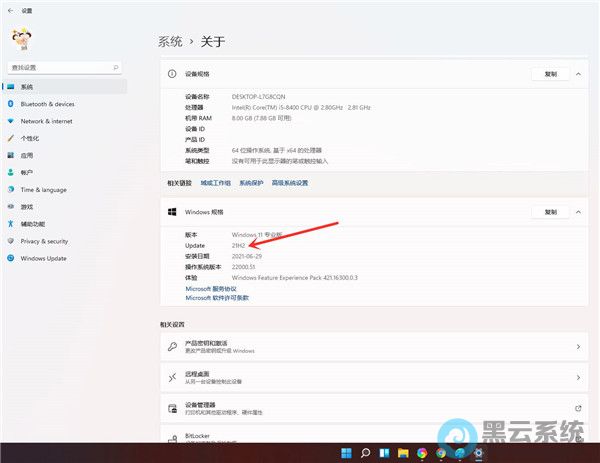
Task: Click the Network wifi icon in sidebar
Action: tap(11, 121)
